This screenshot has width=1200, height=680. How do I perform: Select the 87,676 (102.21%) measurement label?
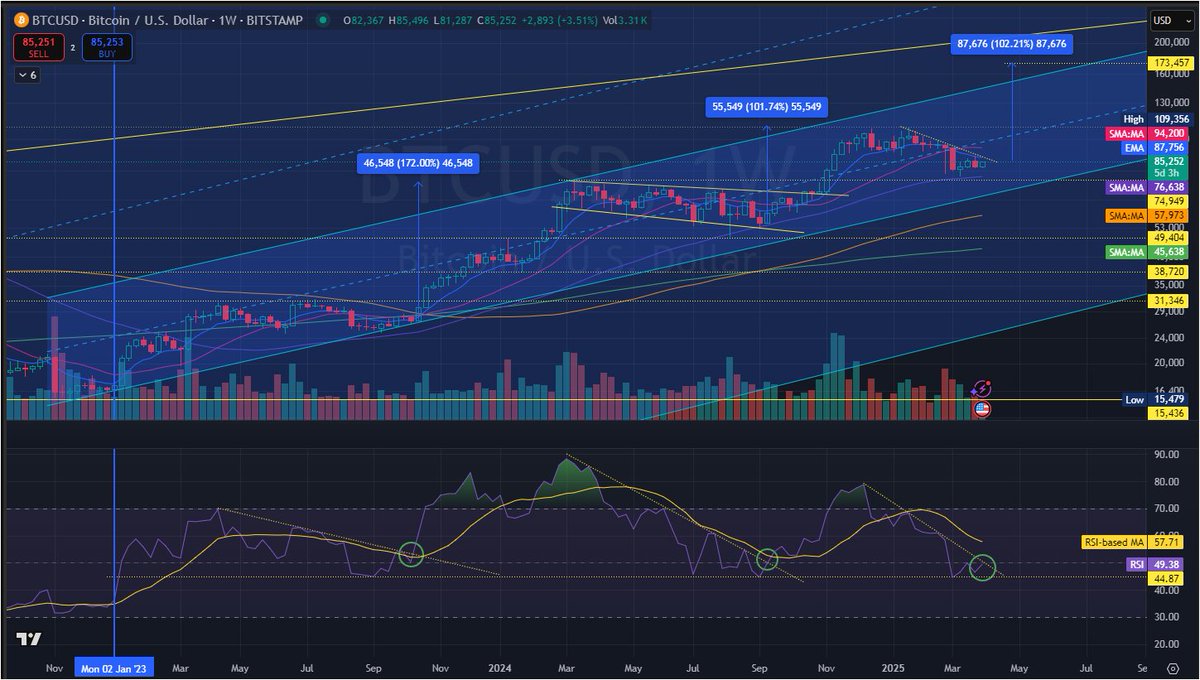(1011, 44)
